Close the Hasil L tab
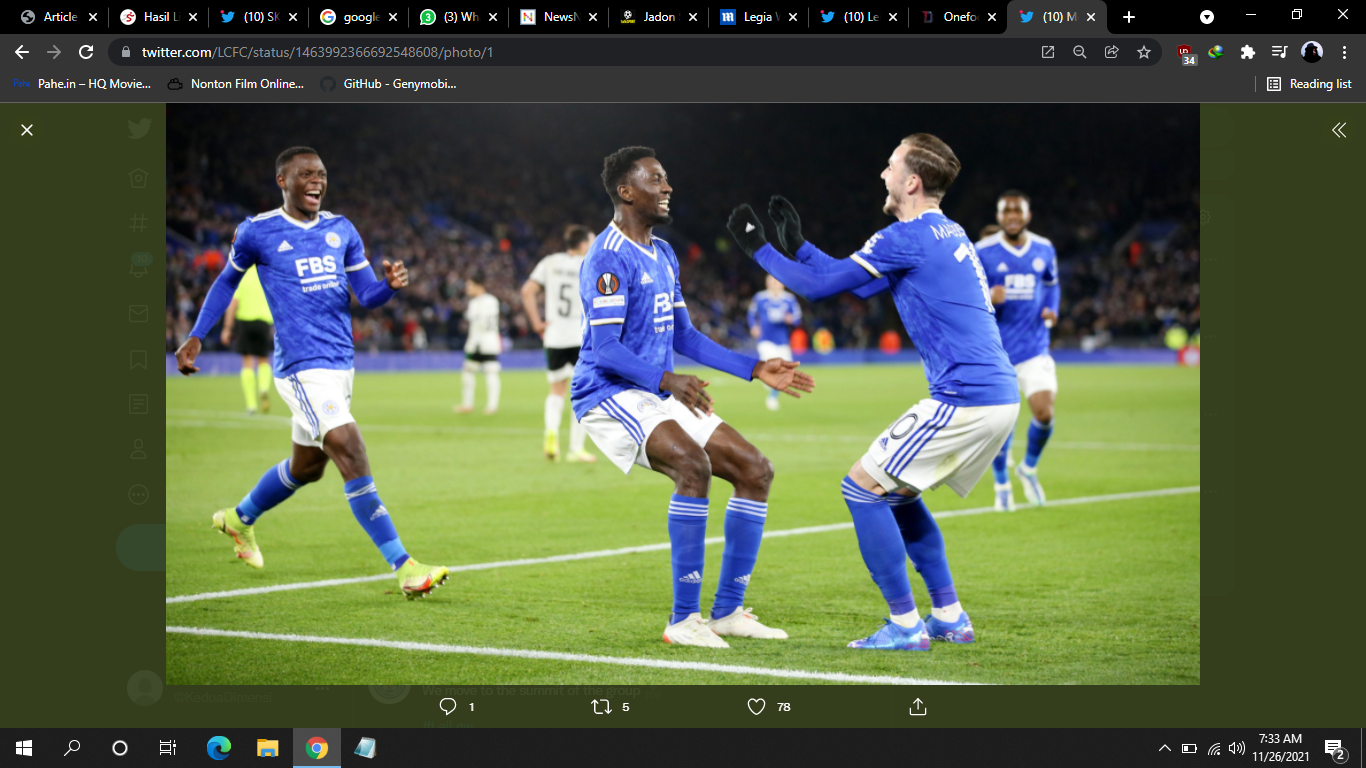Viewport: 1366px width, 768px height. click(x=192, y=17)
